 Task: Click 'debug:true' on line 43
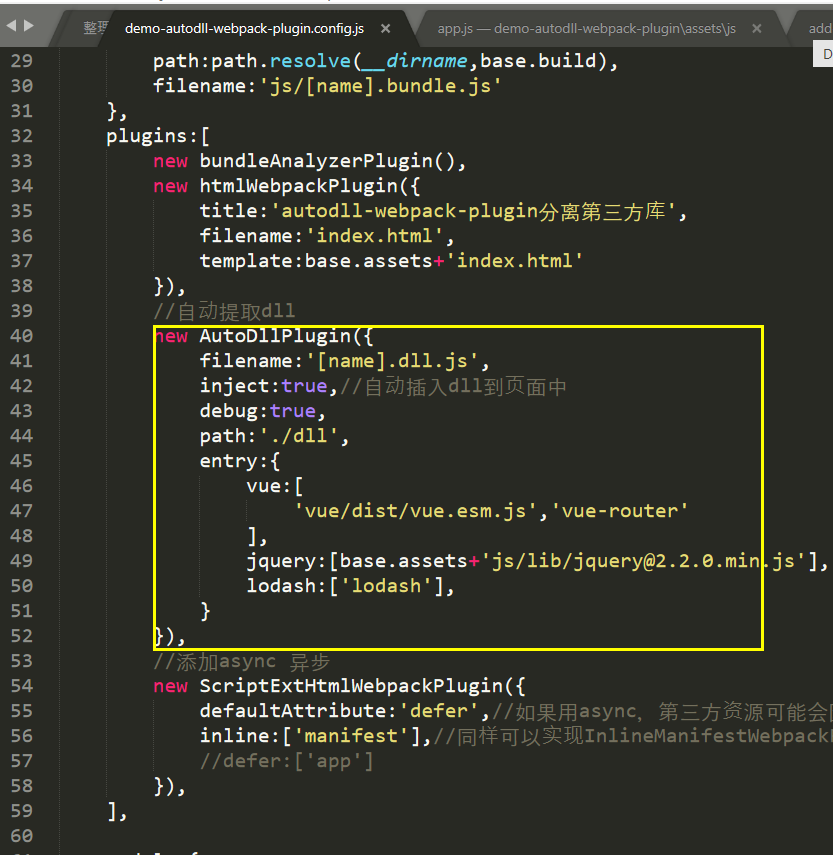tap(258, 411)
